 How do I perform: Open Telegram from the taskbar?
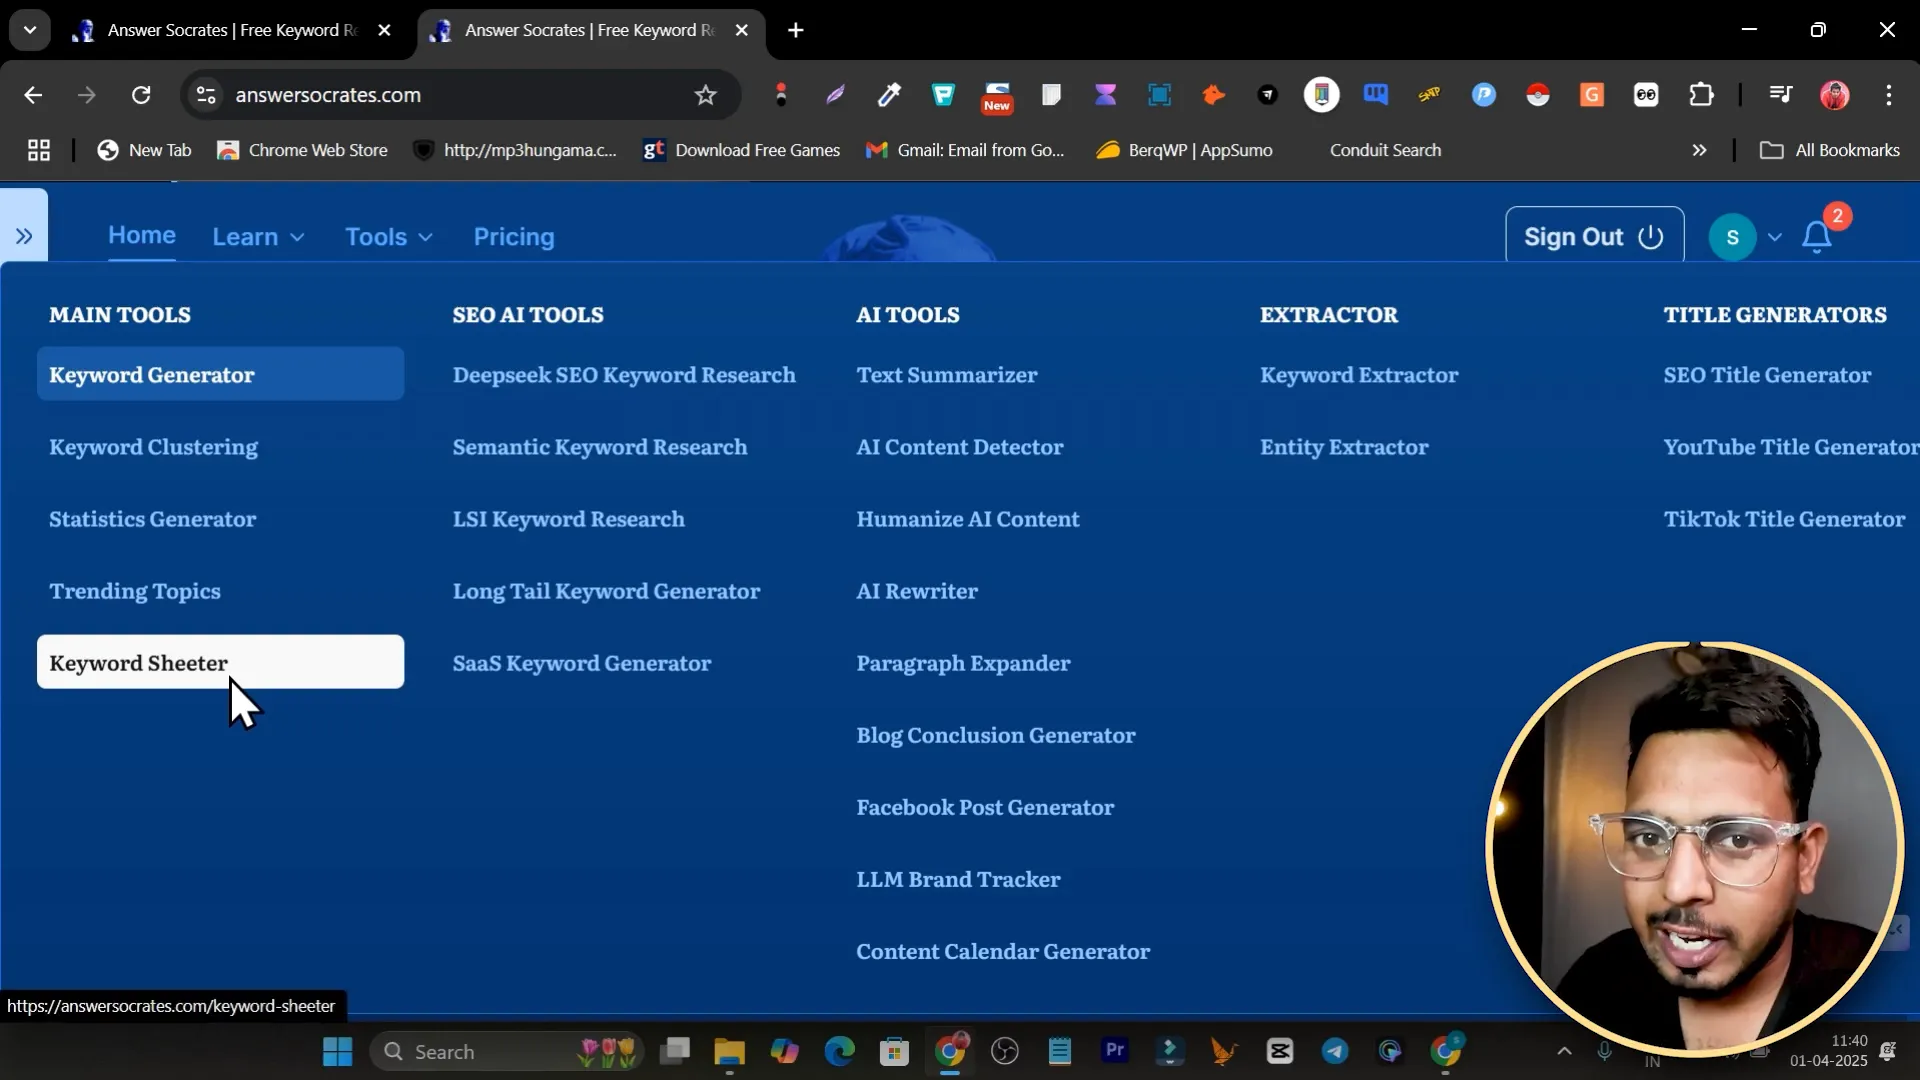(x=1334, y=1051)
